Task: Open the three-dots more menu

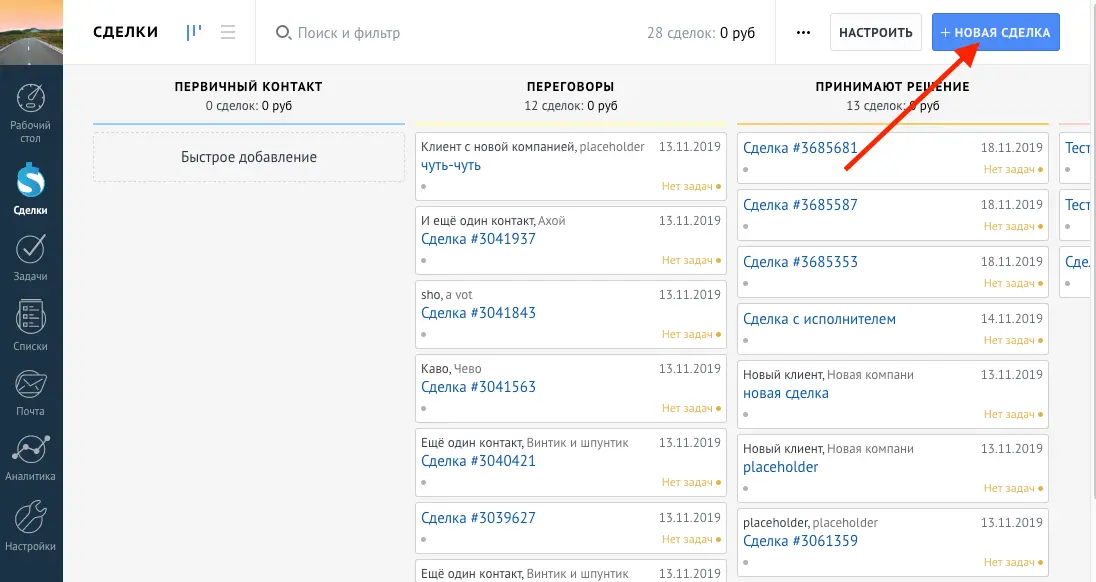Action: (803, 32)
